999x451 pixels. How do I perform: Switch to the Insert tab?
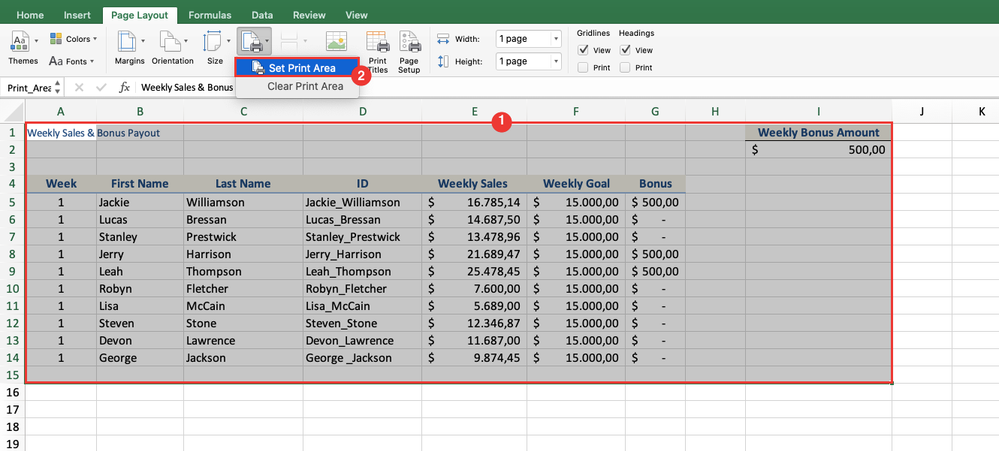coord(78,15)
